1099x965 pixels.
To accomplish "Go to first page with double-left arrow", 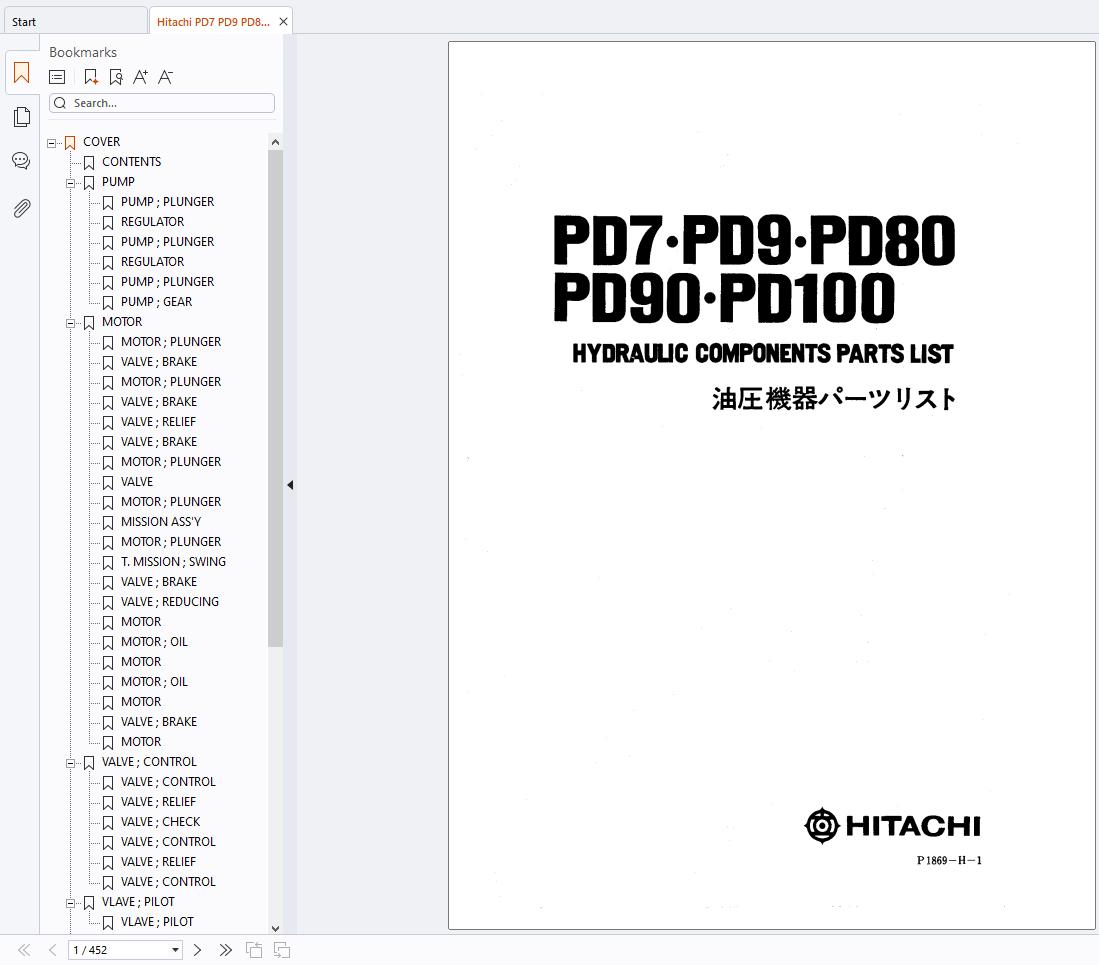I will [25, 950].
